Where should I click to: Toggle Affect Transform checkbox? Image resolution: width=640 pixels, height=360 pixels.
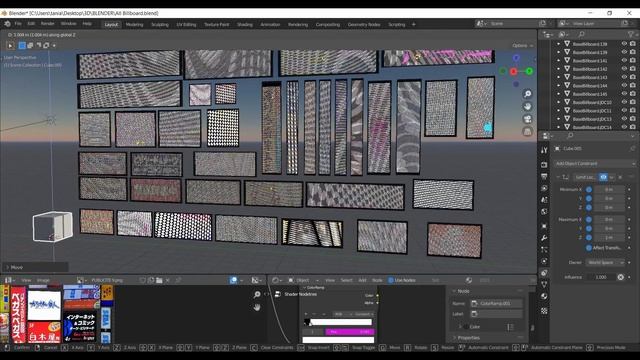[x=589, y=248]
